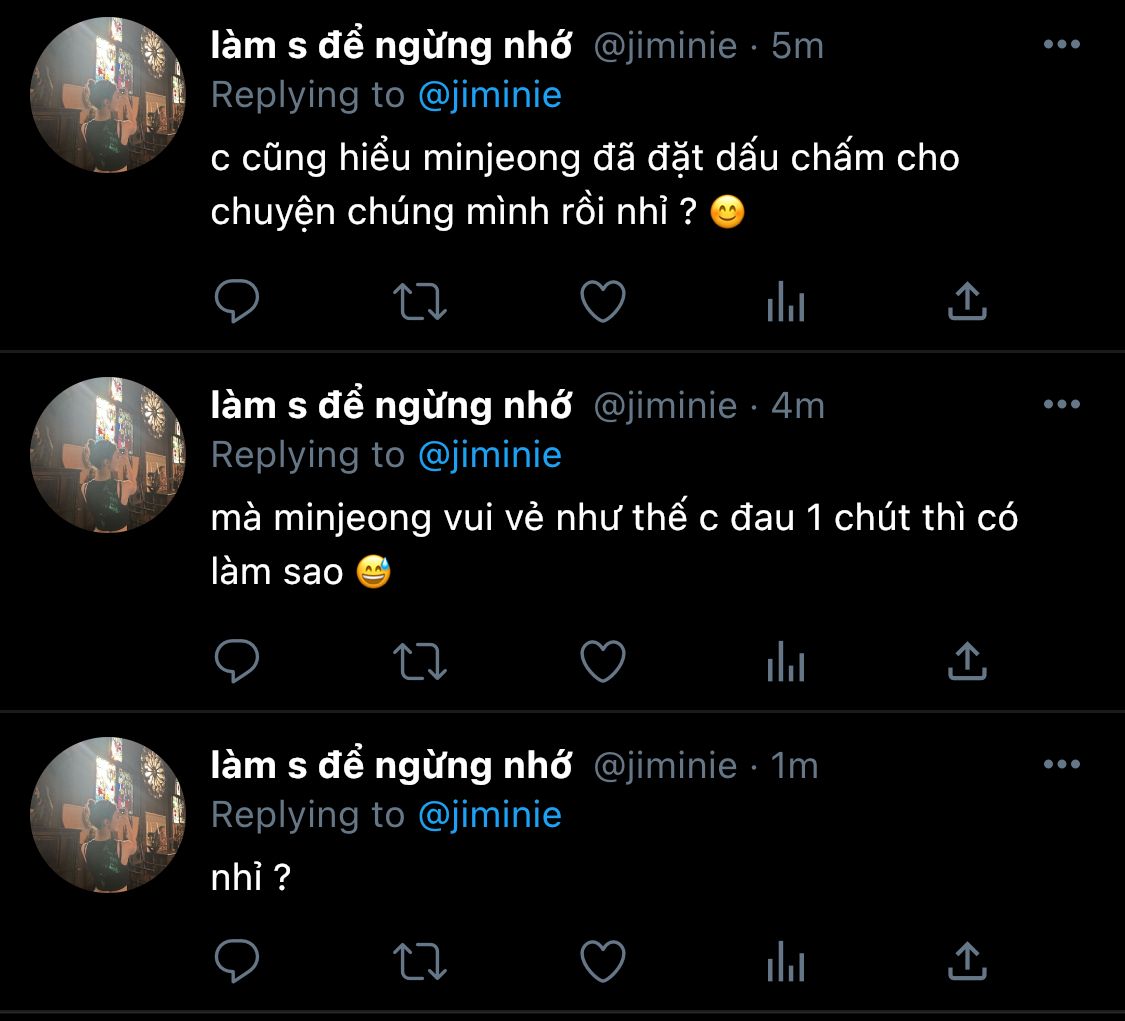View analytics of the 4m ago tweet

(x=786, y=661)
